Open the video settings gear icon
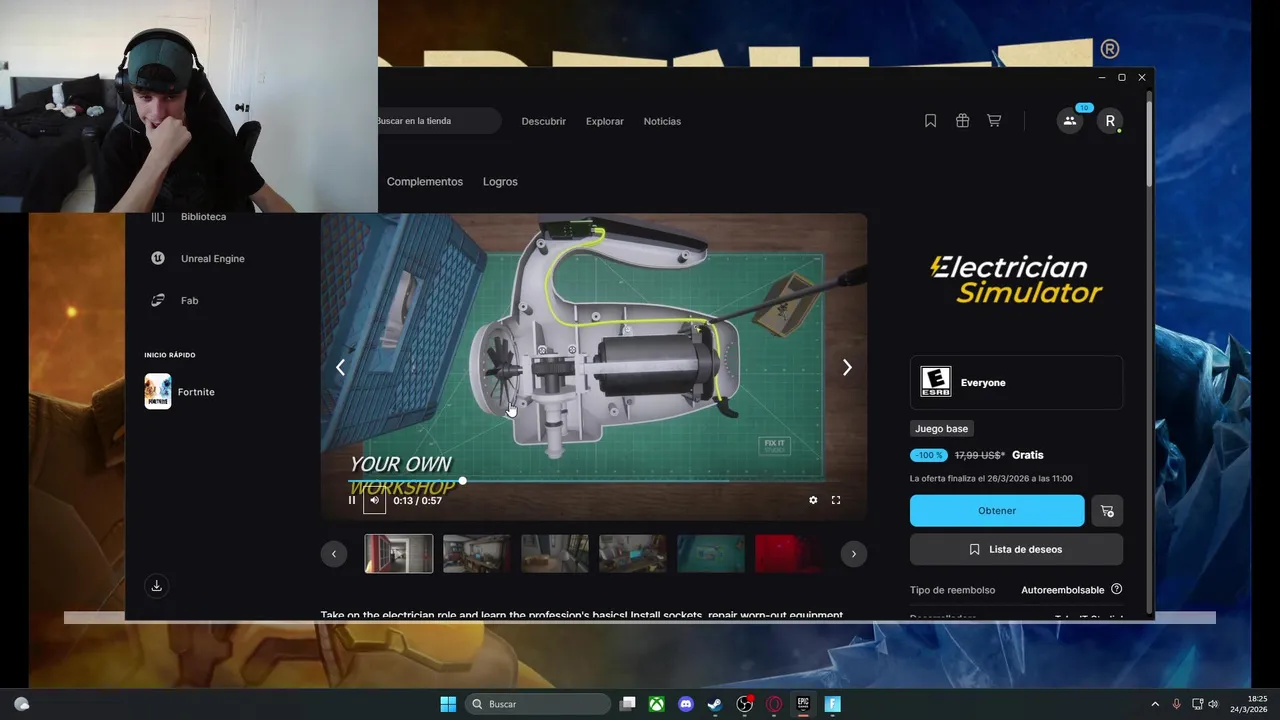1280x720 pixels. [813, 500]
